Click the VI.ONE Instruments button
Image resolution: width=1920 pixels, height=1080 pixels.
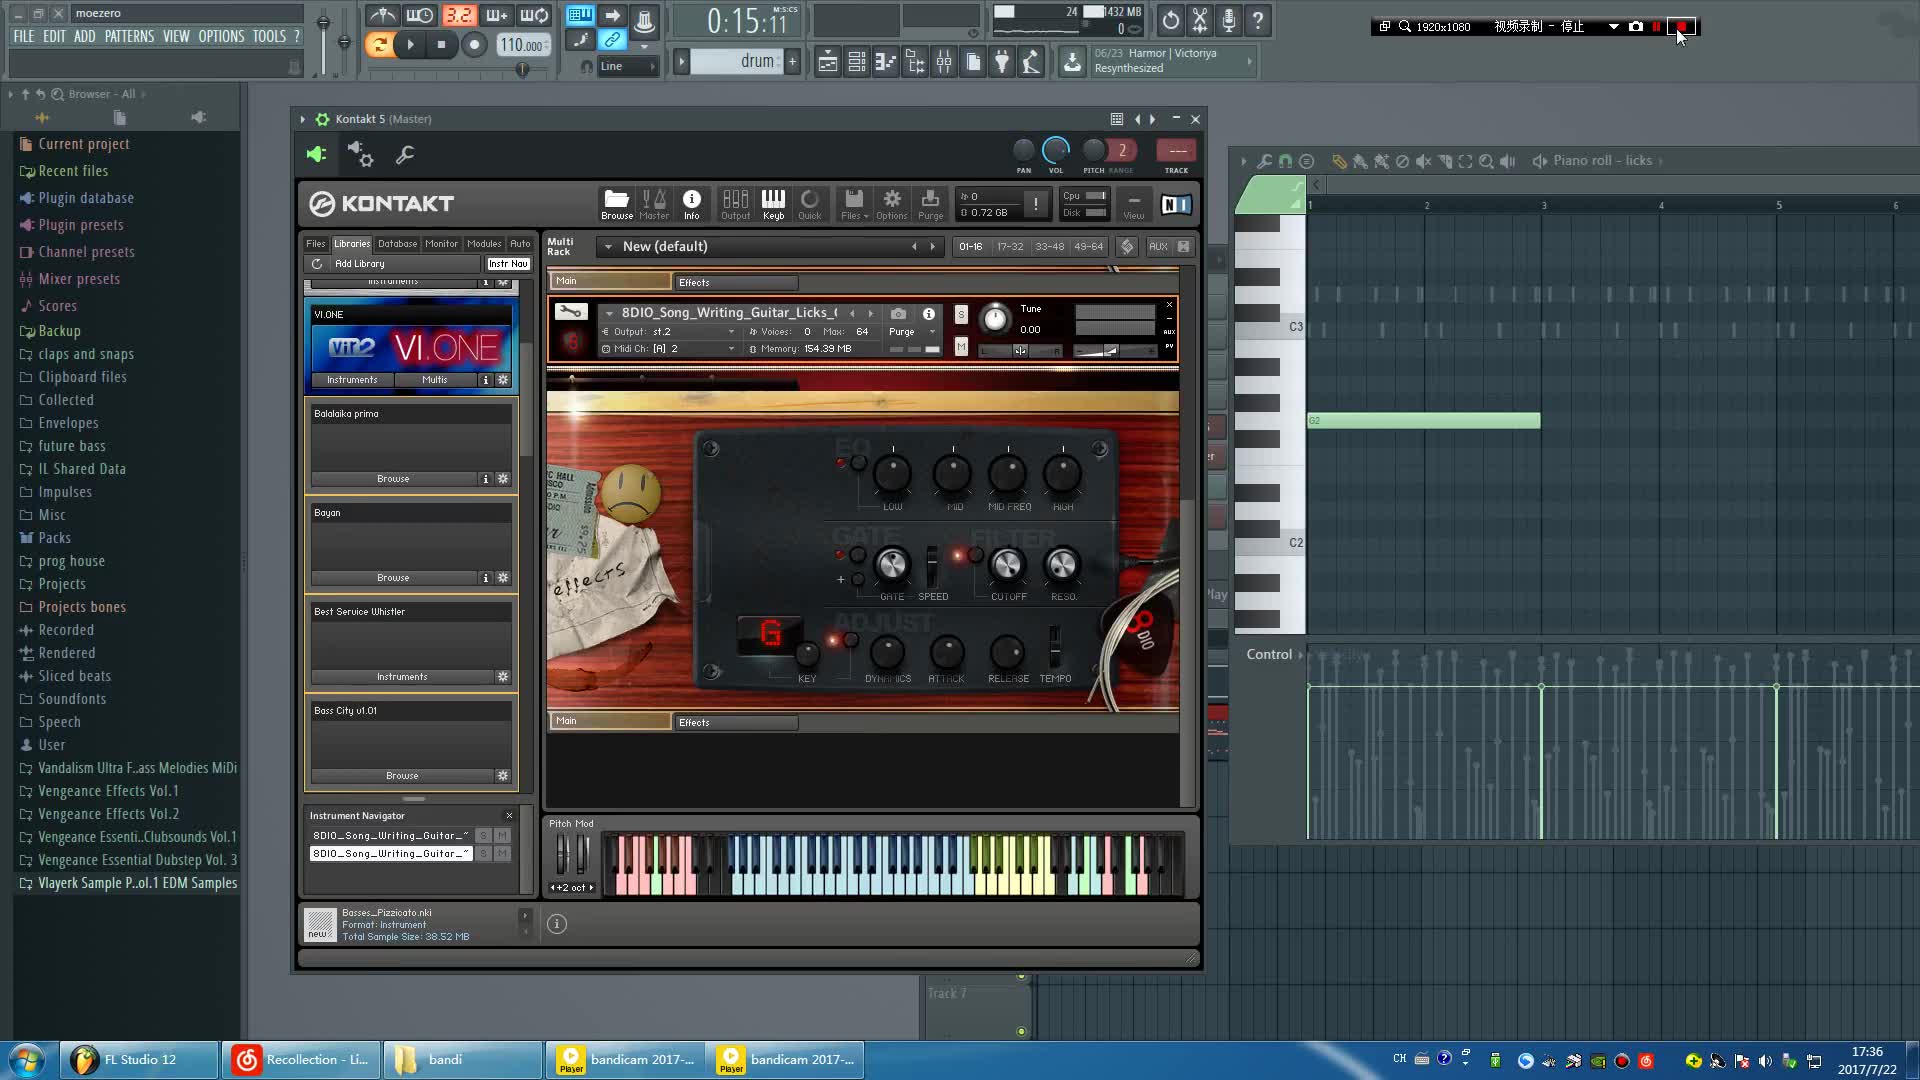tap(352, 380)
